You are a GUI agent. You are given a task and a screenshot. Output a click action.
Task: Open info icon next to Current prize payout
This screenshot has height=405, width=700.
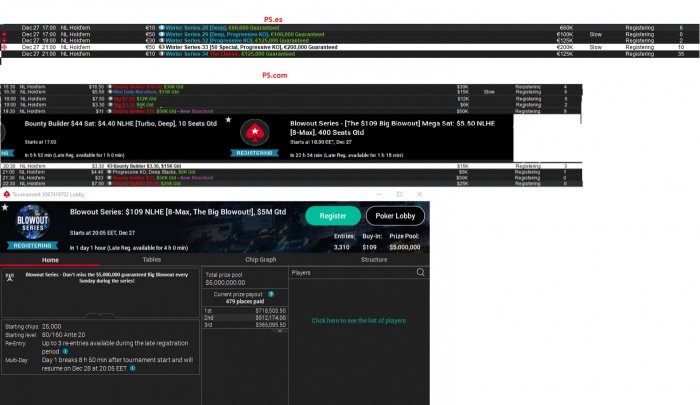271,294
